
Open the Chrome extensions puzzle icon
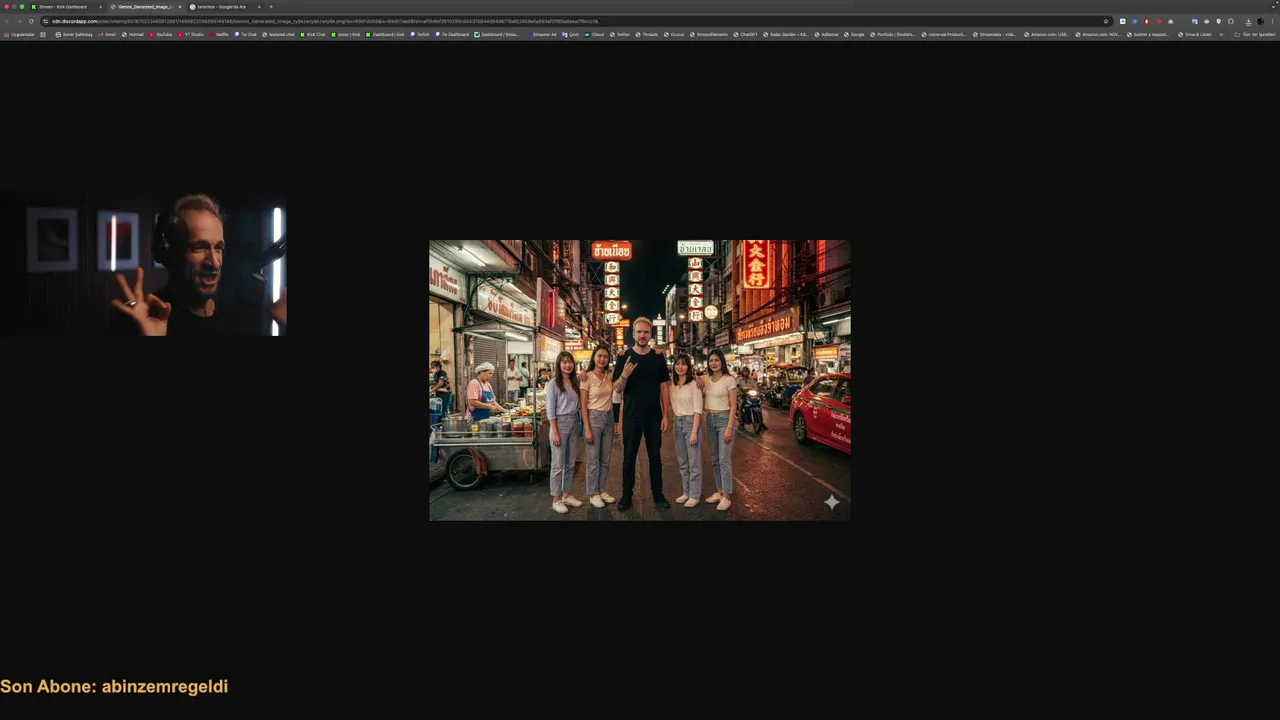pyautogui.click(x=1231, y=21)
